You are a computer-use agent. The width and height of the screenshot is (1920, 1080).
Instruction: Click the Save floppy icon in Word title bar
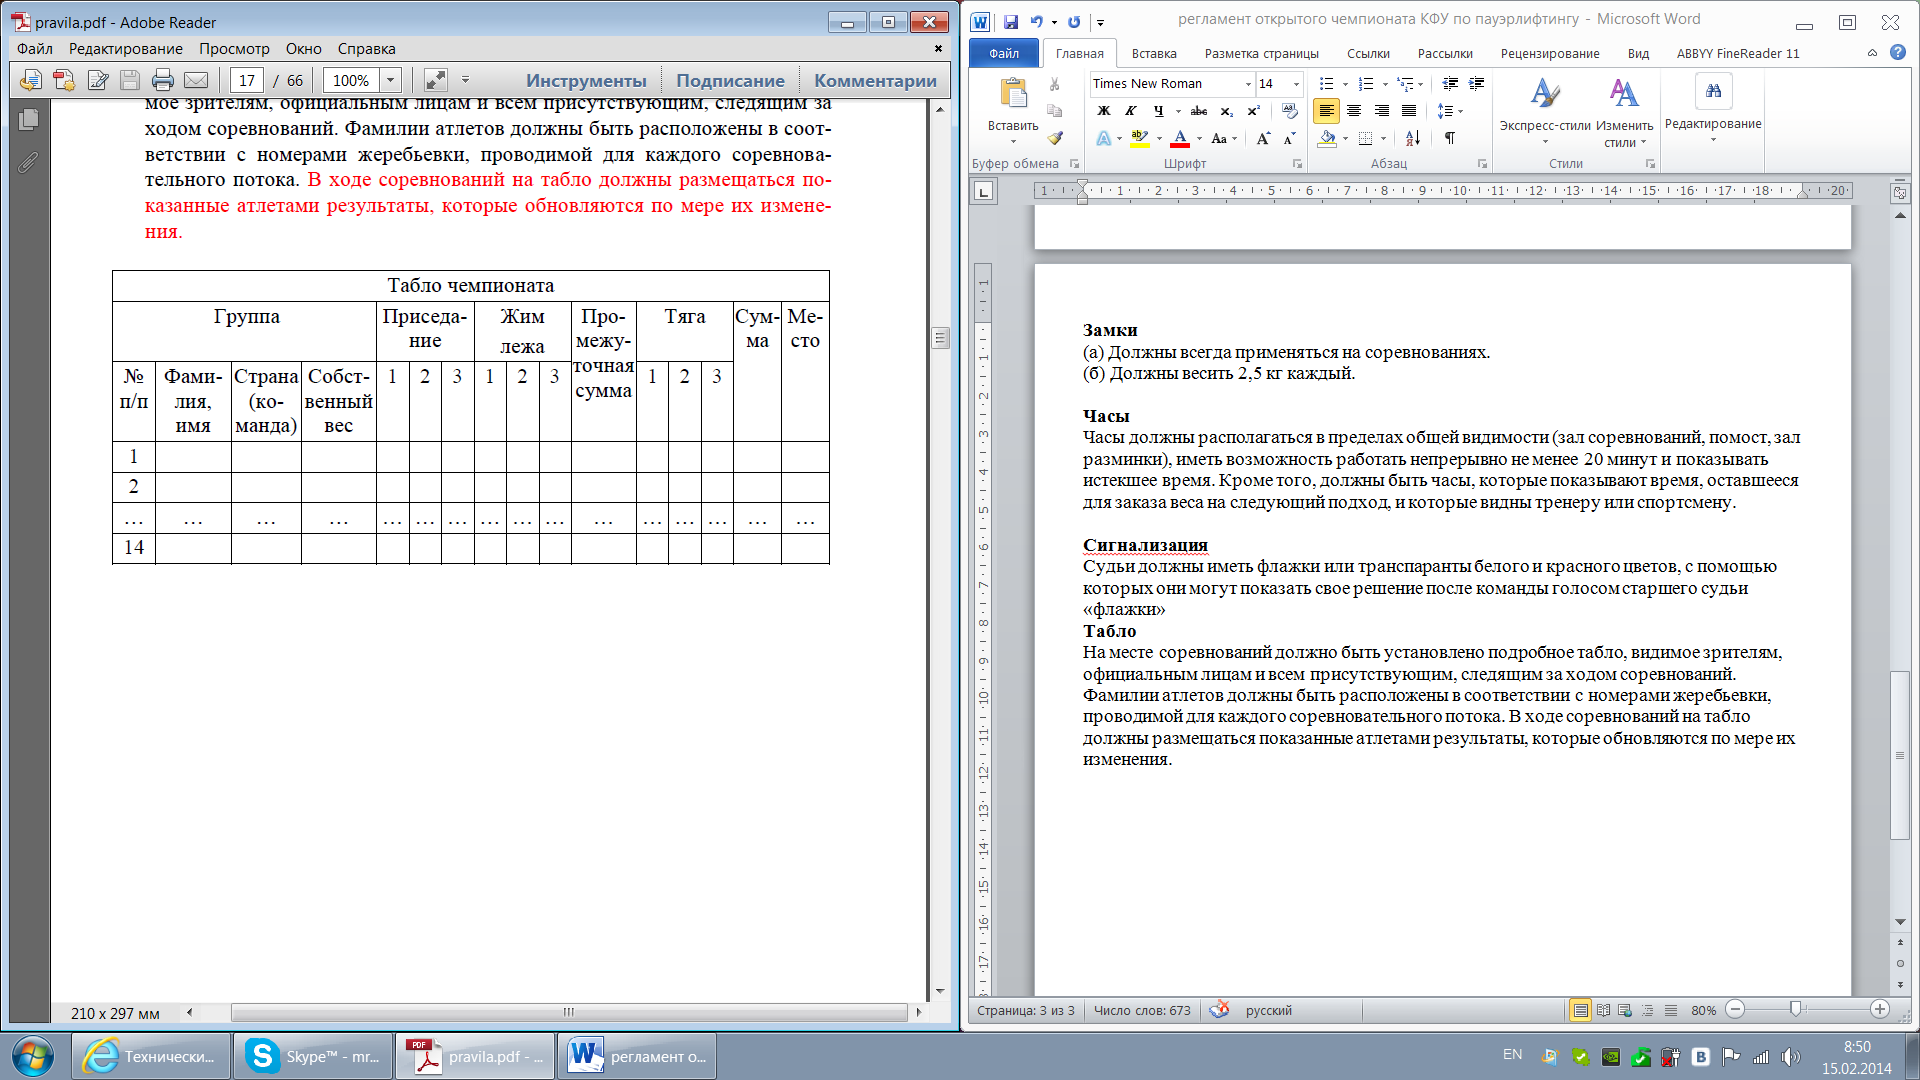point(1010,22)
